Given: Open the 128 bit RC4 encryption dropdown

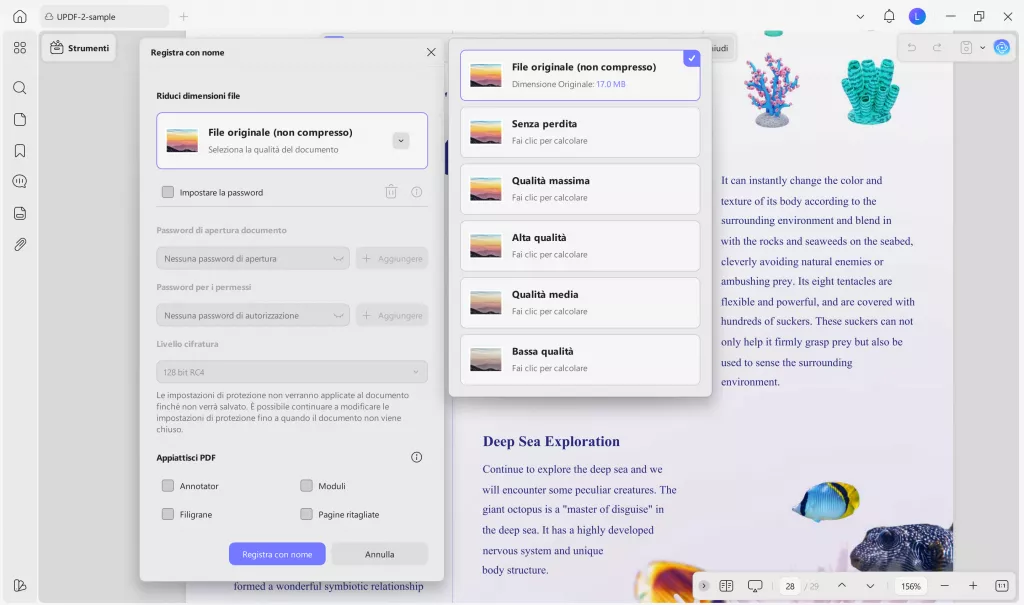Looking at the screenshot, I should tap(292, 372).
